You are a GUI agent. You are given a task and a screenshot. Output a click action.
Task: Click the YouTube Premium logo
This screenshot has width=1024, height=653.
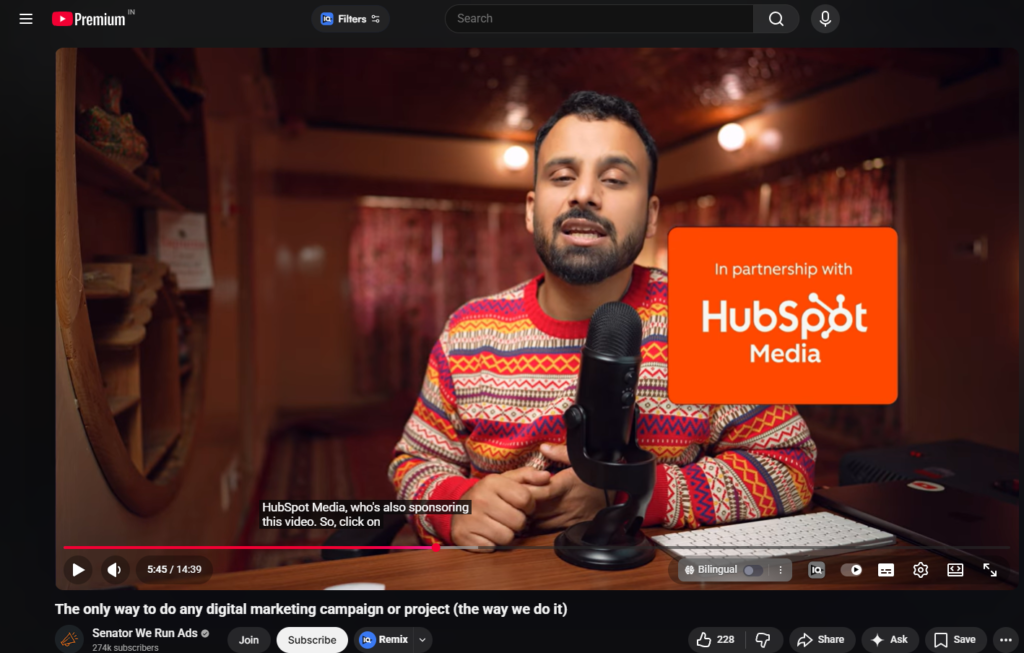90,19
